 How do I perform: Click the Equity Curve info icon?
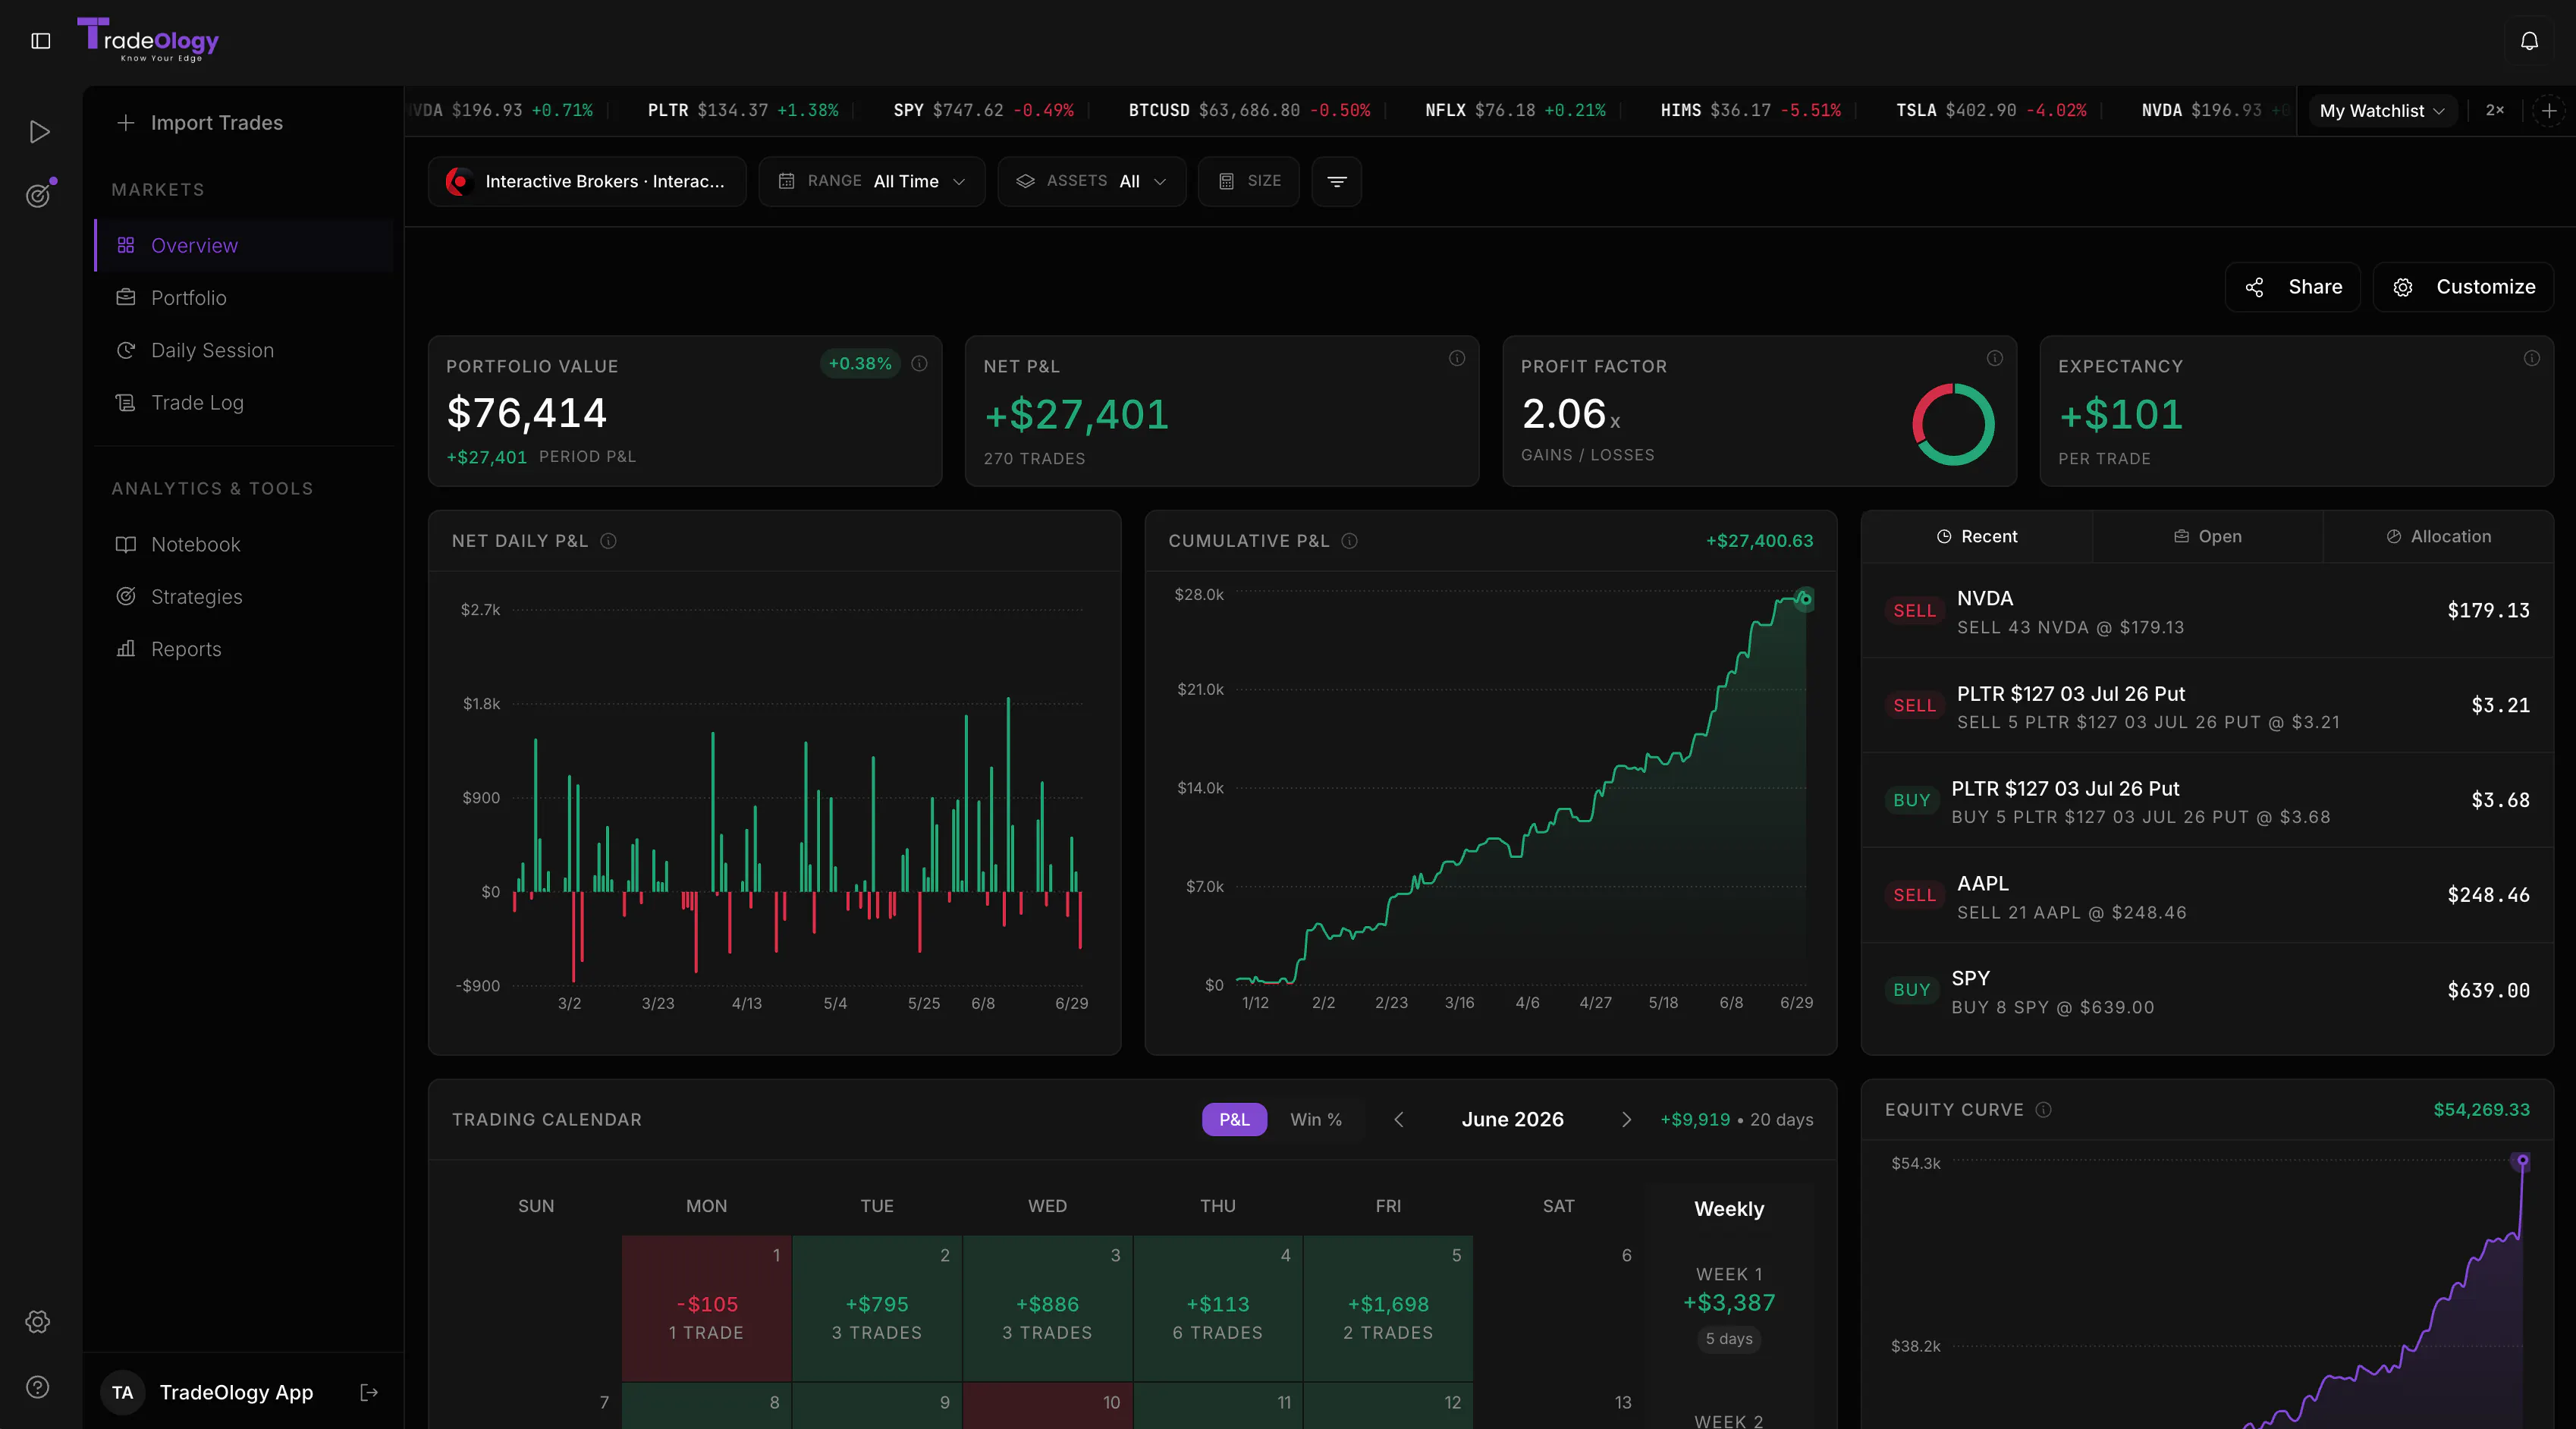coord(2043,1110)
